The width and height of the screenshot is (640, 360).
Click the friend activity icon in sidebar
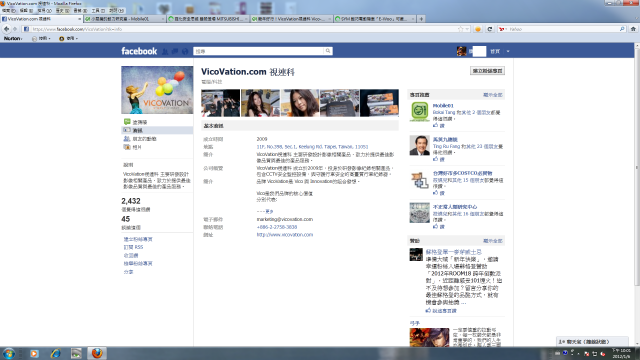(127, 139)
